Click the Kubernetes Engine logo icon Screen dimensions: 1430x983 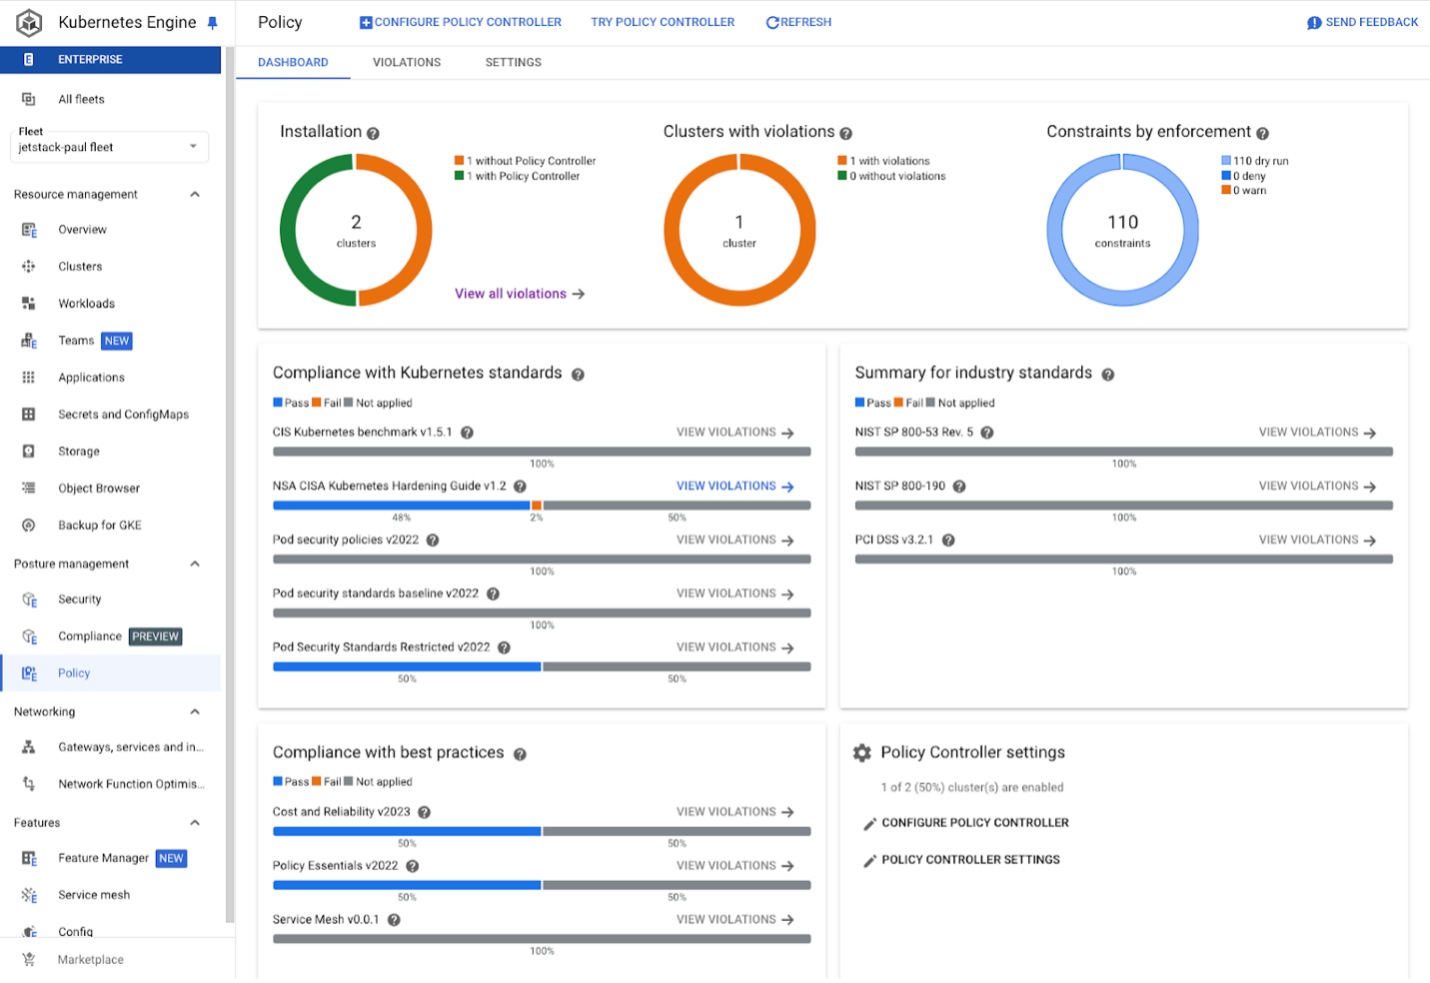[29, 22]
